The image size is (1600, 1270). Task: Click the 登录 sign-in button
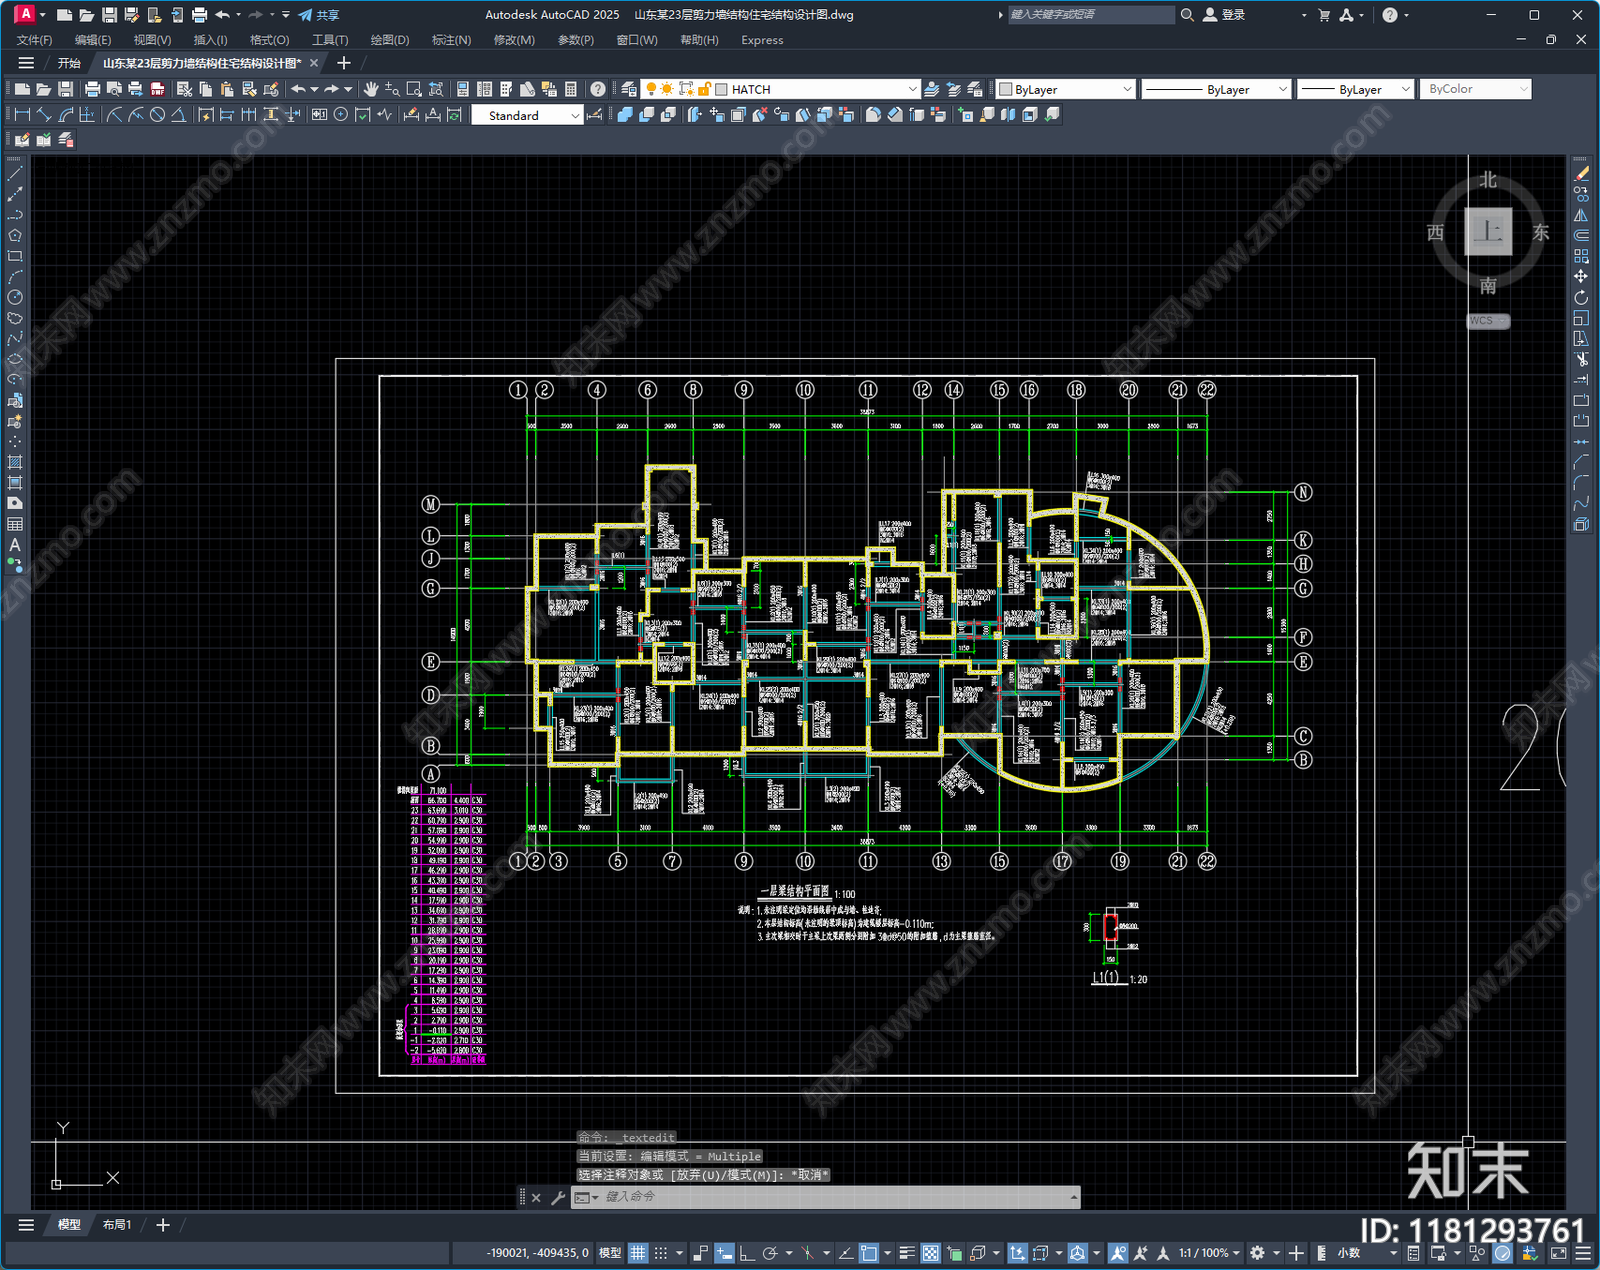pos(1225,15)
